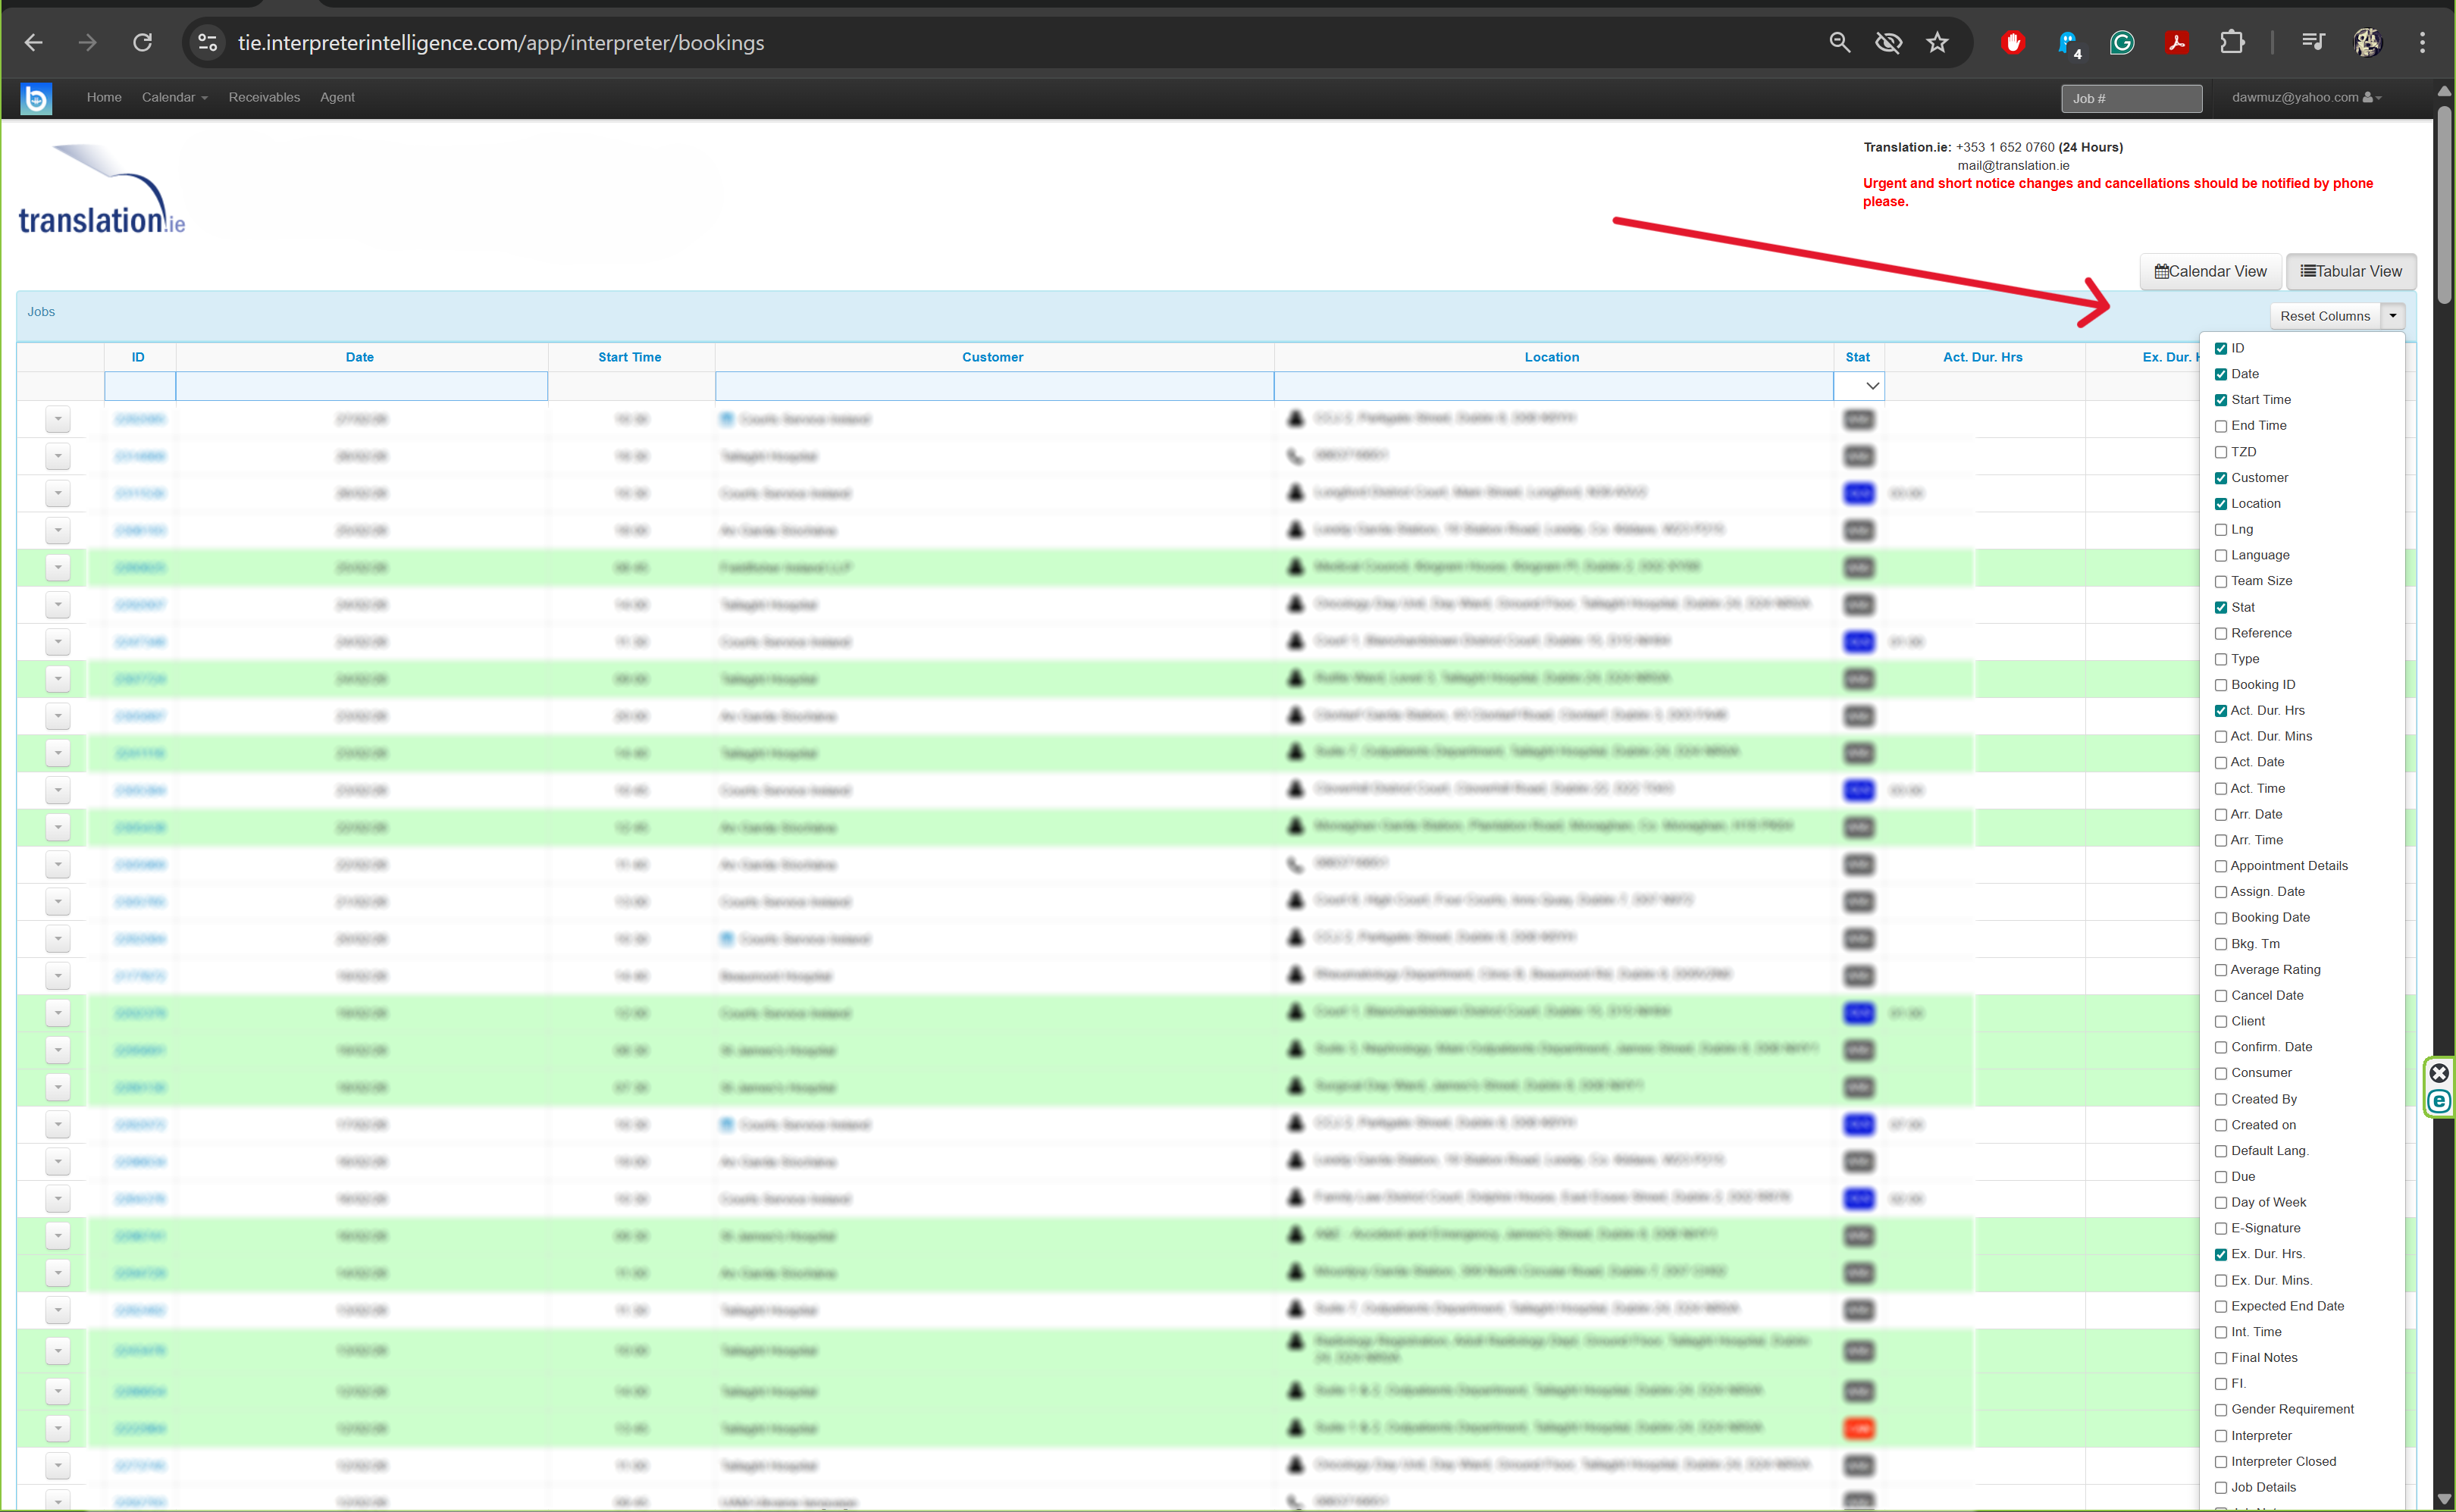Switch to Calendar View
The width and height of the screenshot is (2456, 1512).
coord(2210,271)
